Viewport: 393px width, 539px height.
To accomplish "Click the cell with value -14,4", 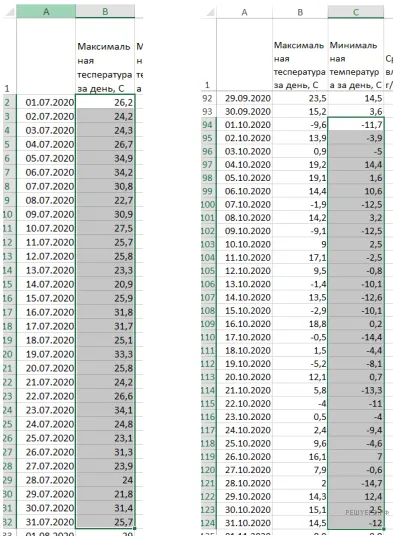I will pos(356,337).
